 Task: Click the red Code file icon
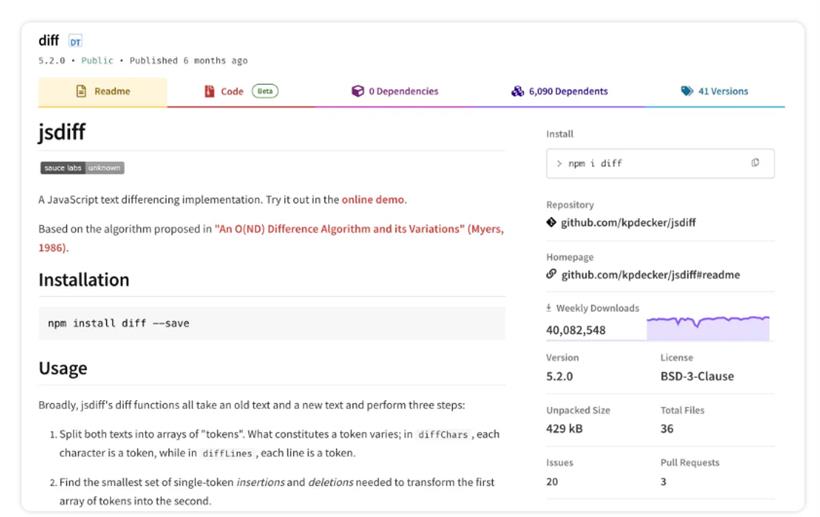click(209, 91)
